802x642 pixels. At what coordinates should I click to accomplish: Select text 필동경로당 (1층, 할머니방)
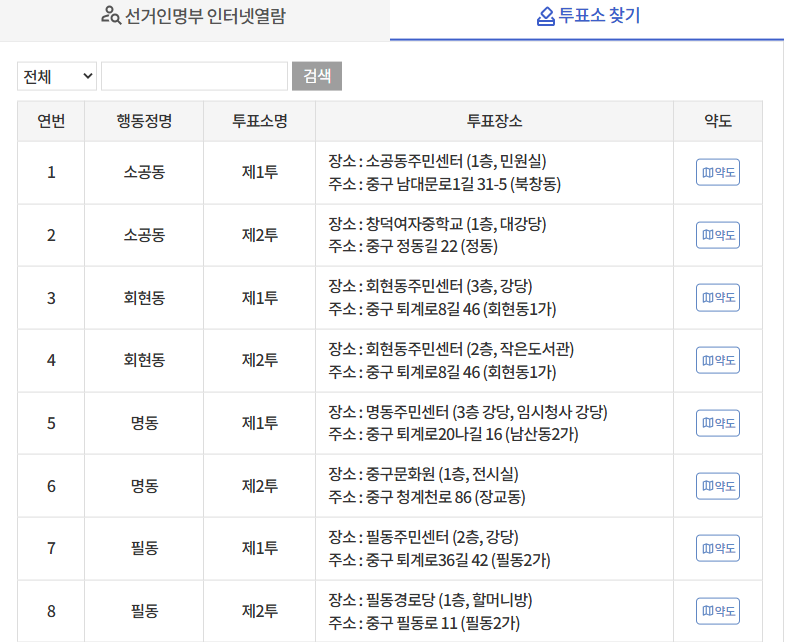point(449,600)
